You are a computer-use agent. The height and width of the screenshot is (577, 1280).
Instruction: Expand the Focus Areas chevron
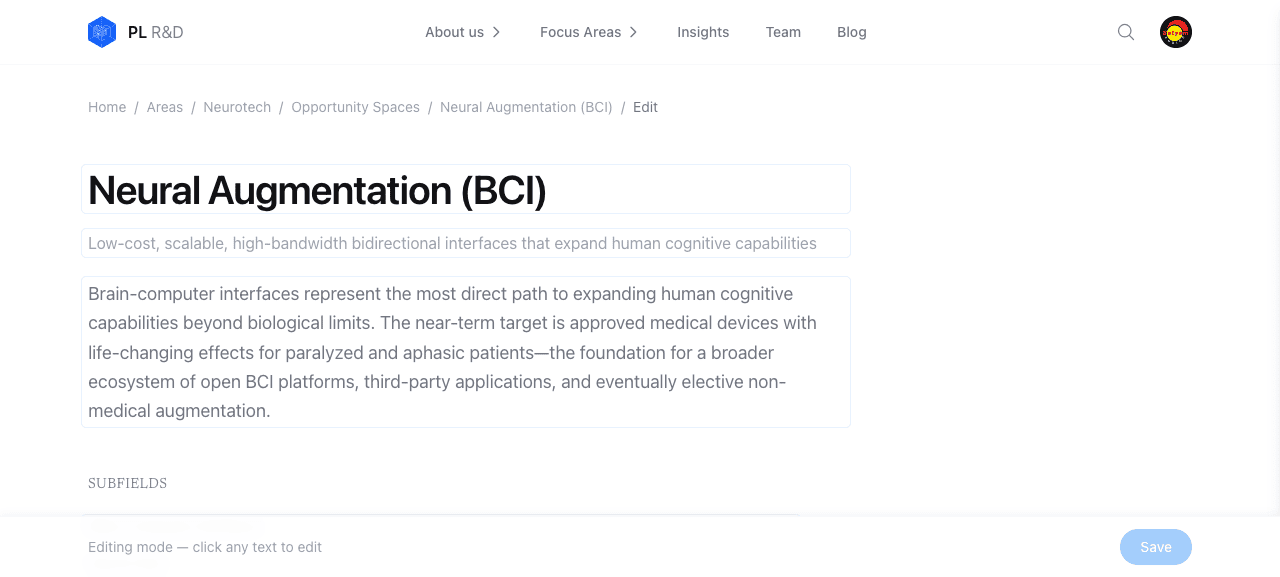[633, 32]
